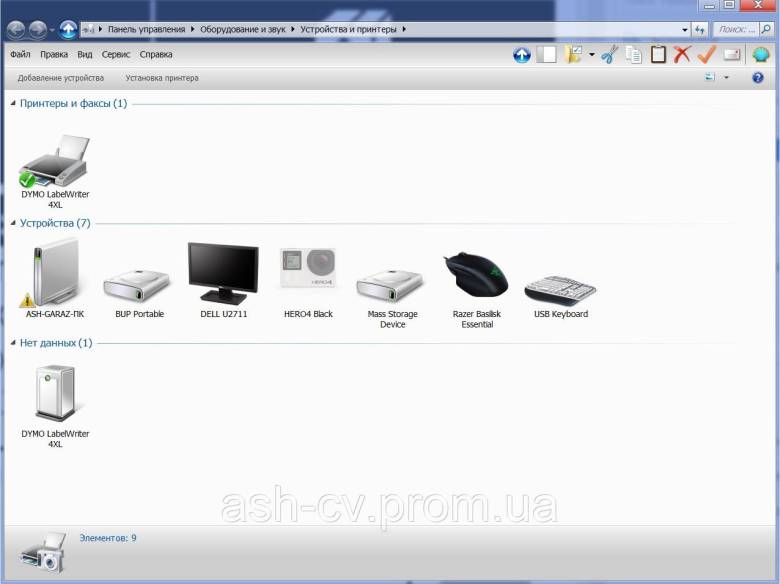This screenshot has width=780, height=584.
Task: Select the HERO4 Black camera
Action: point(308,283)
